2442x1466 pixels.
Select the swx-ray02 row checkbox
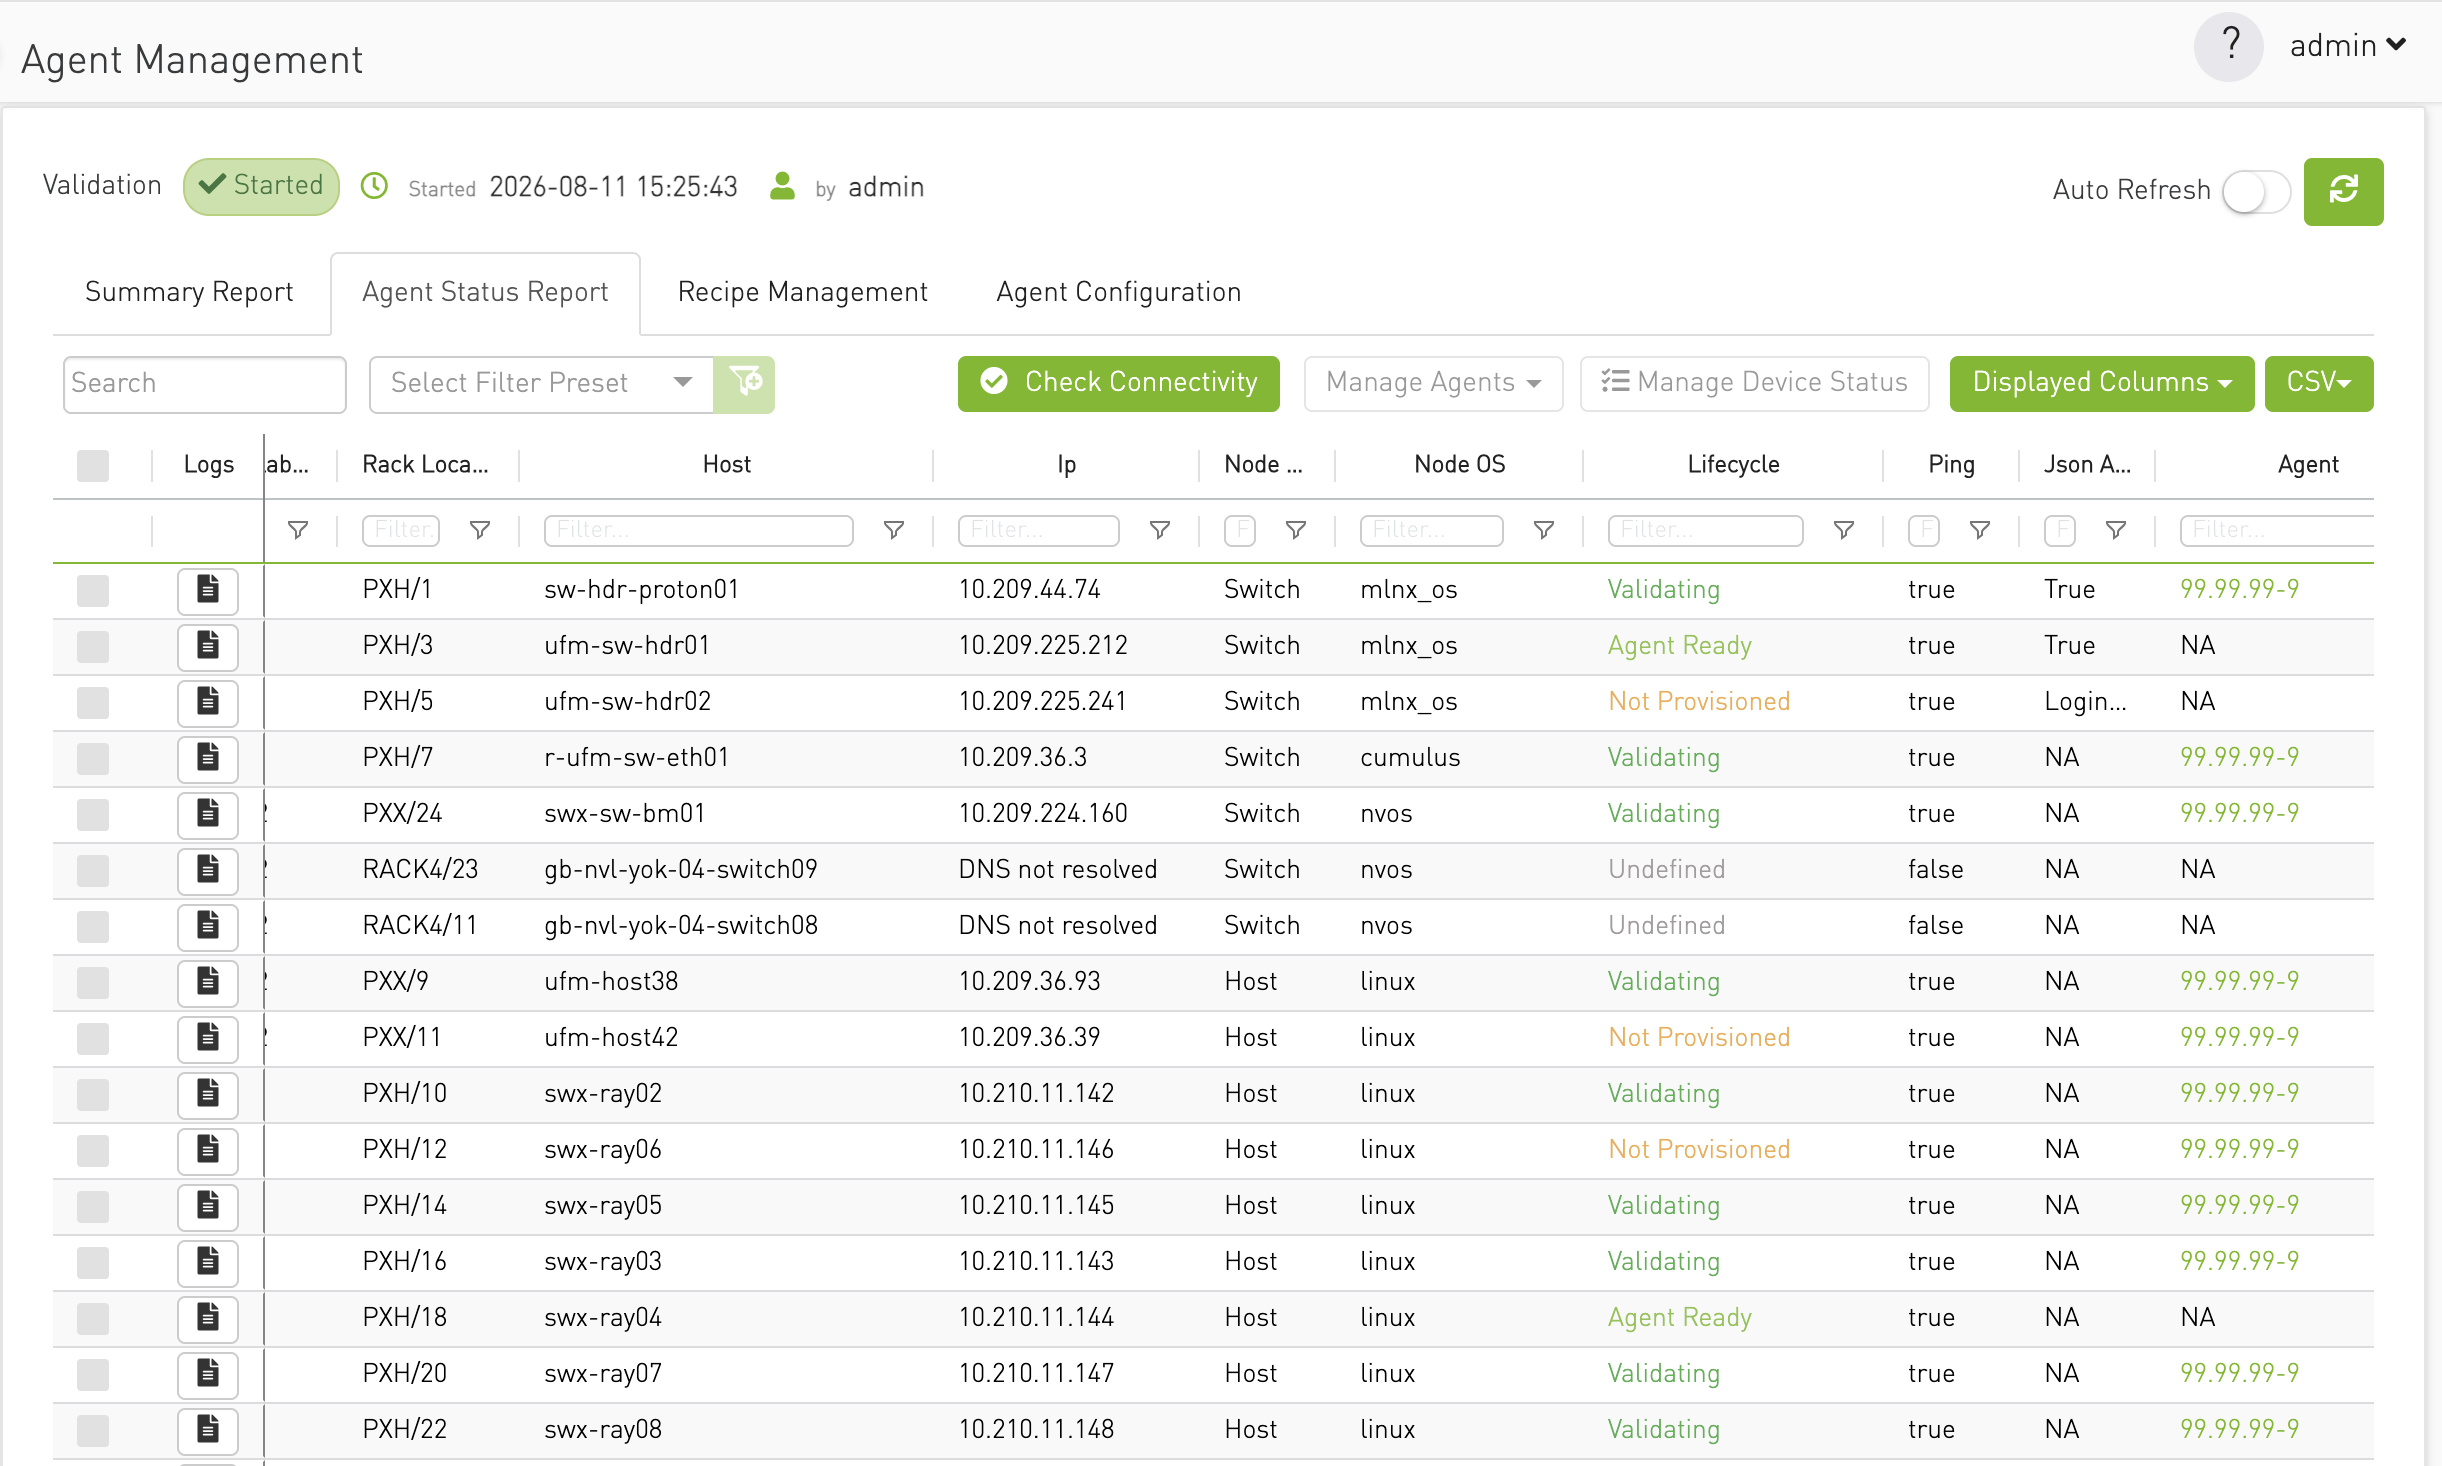tap(93, 1094)
